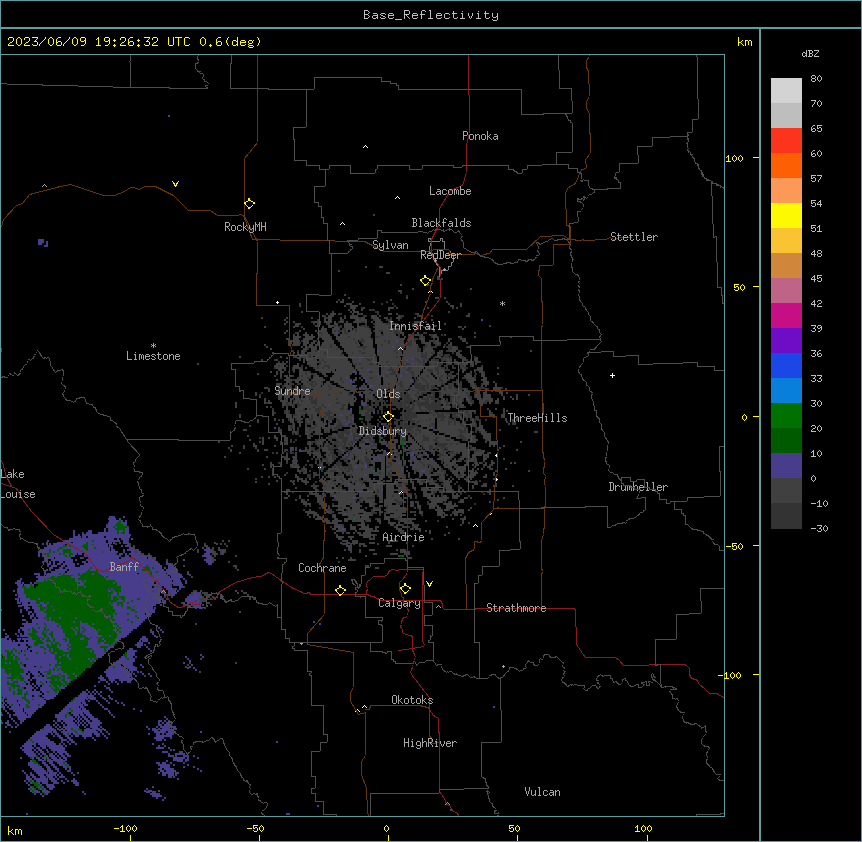Image resolution: width=862 pixels, height=842 pixels.
Task: Click the Innisfail label
Action: pyautogui.click(x=415, y=326)
